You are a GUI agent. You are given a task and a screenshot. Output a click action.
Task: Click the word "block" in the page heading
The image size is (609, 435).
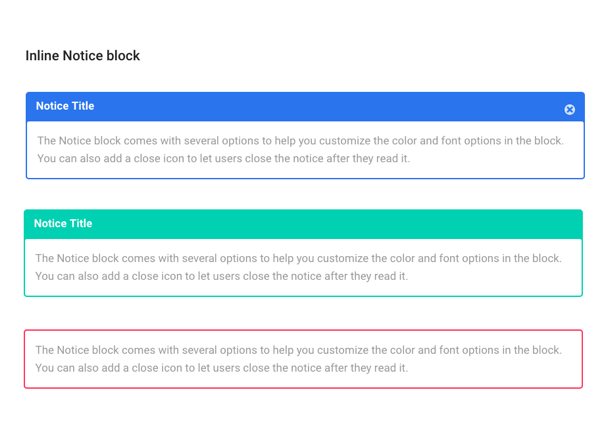click(x=123, y=56)
